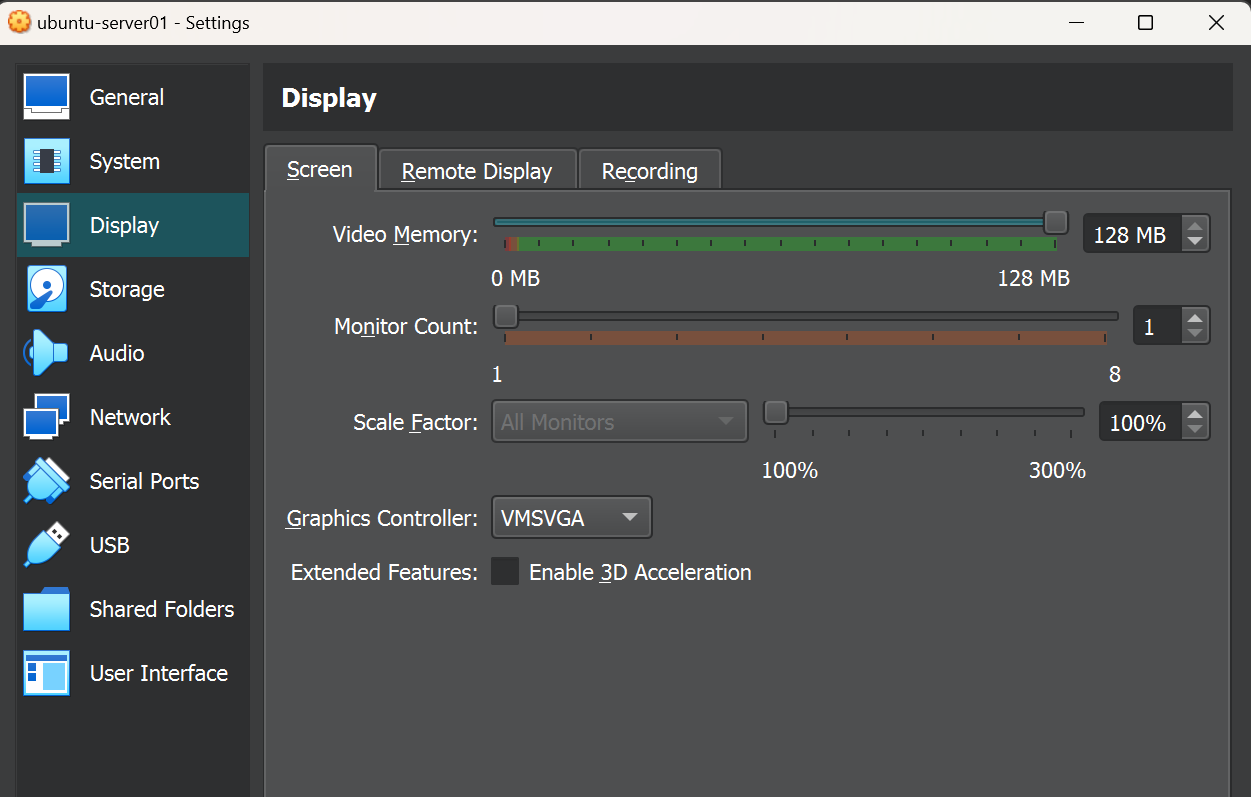This screenshot has width=1251, height=797.
Task: Open the USB plug icon
Action: 46,545
